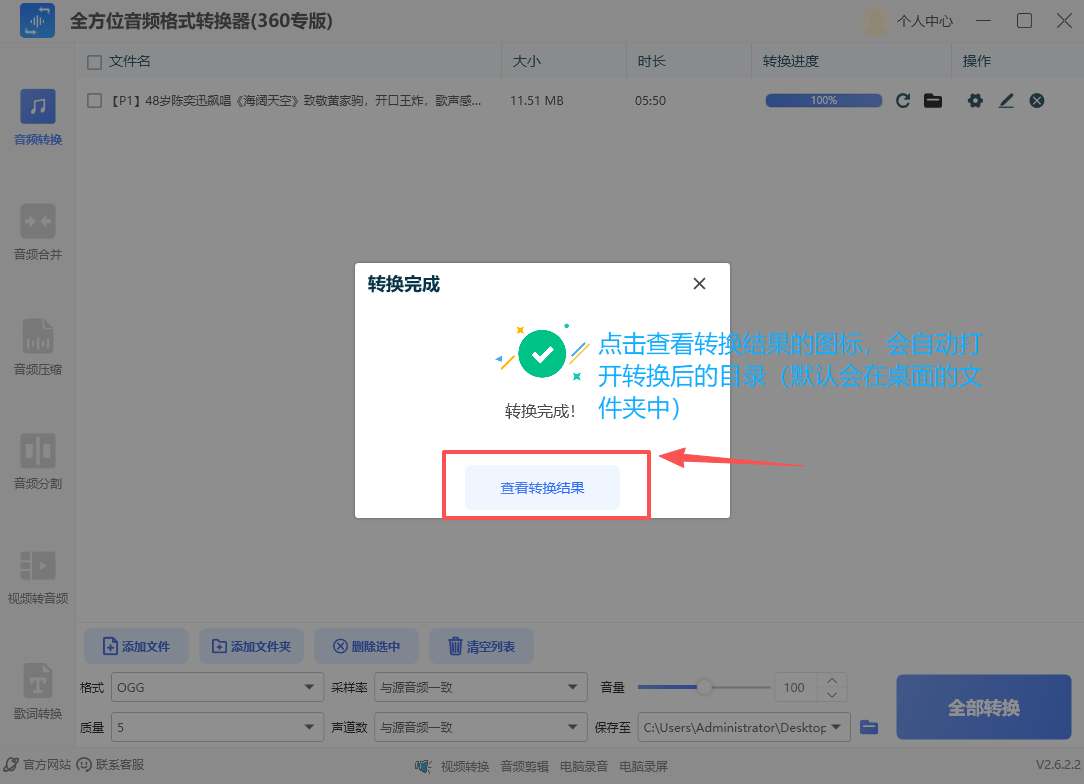This screenshot has width=1084, height=784.
Task: Open the folder browser next to 保存至
Action: 868,727
